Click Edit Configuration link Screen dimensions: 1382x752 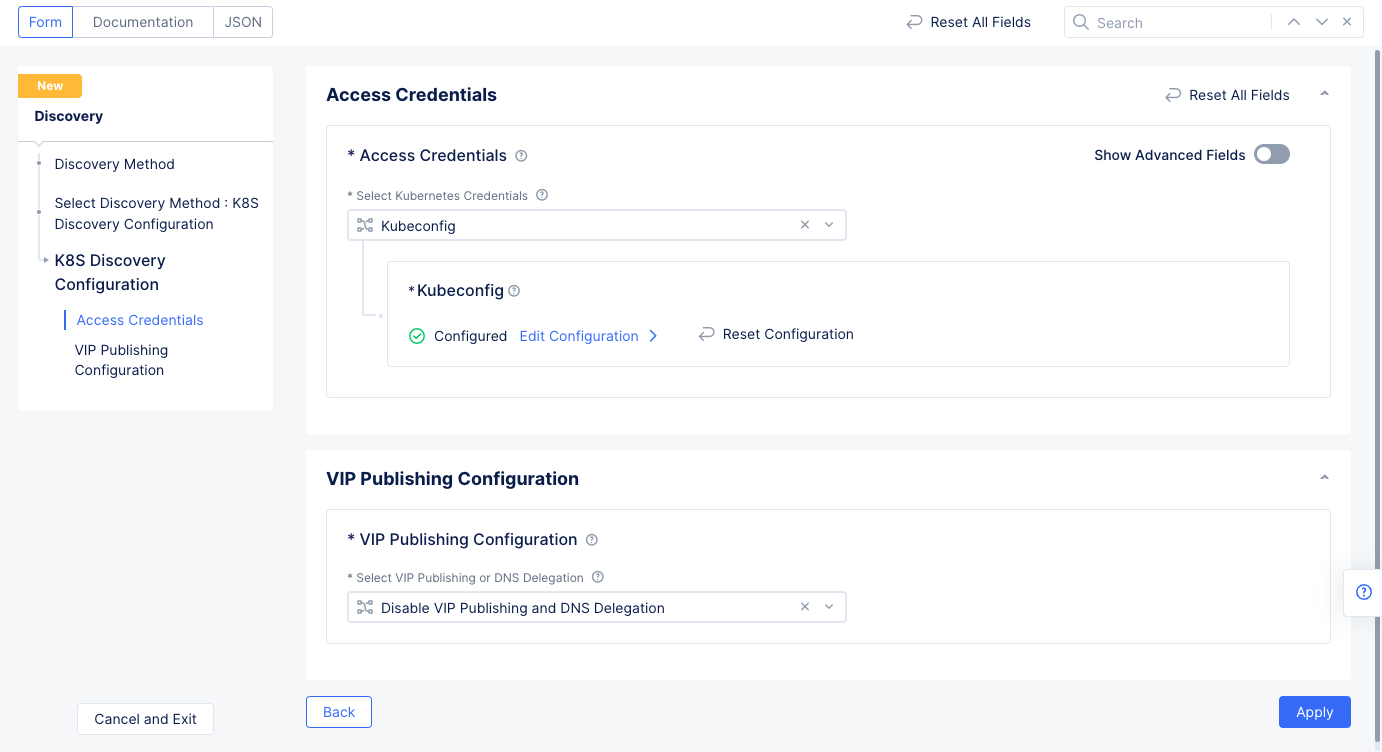(x=579, y=336)
